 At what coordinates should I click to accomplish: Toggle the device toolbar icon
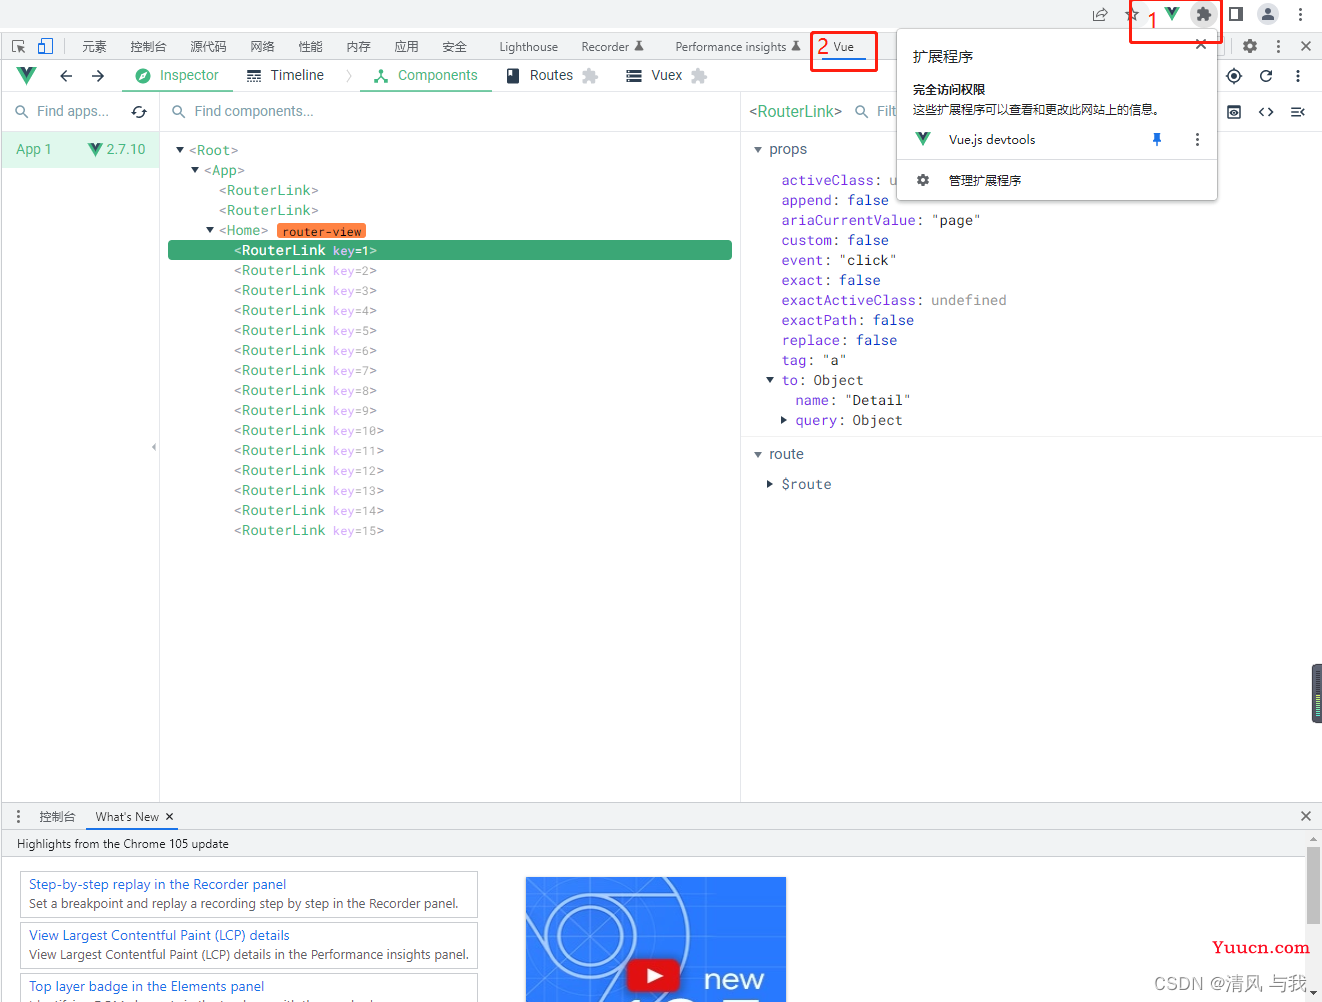45,46
